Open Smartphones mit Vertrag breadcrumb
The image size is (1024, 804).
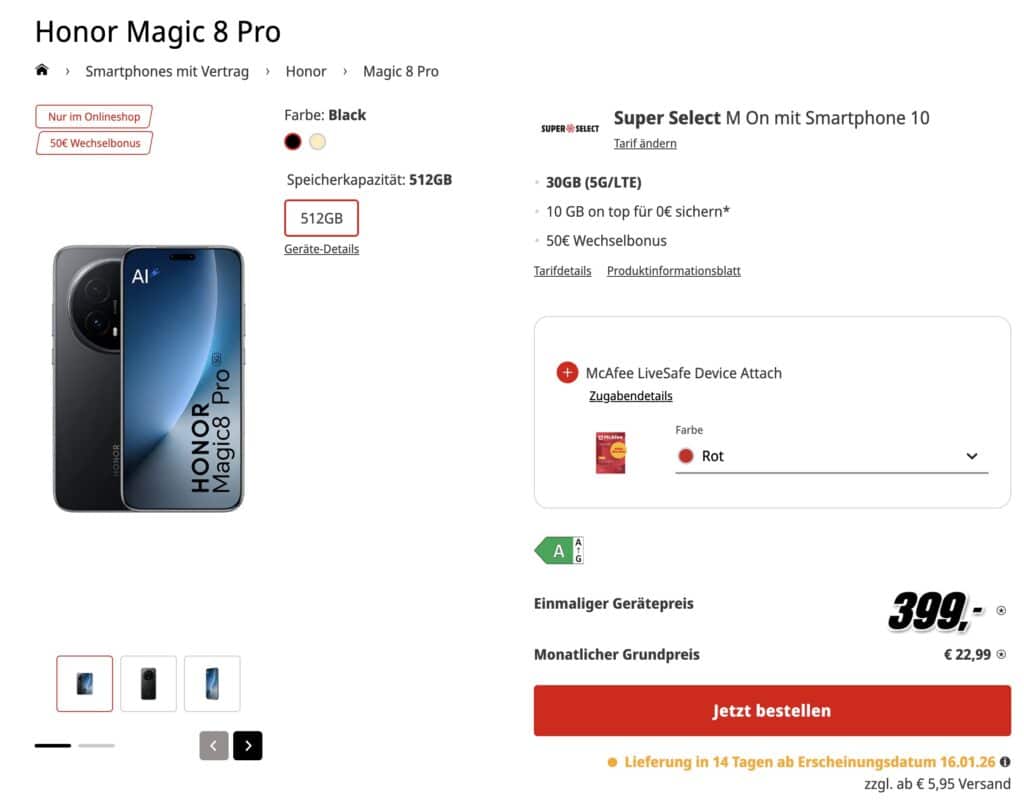coord(167,71)
